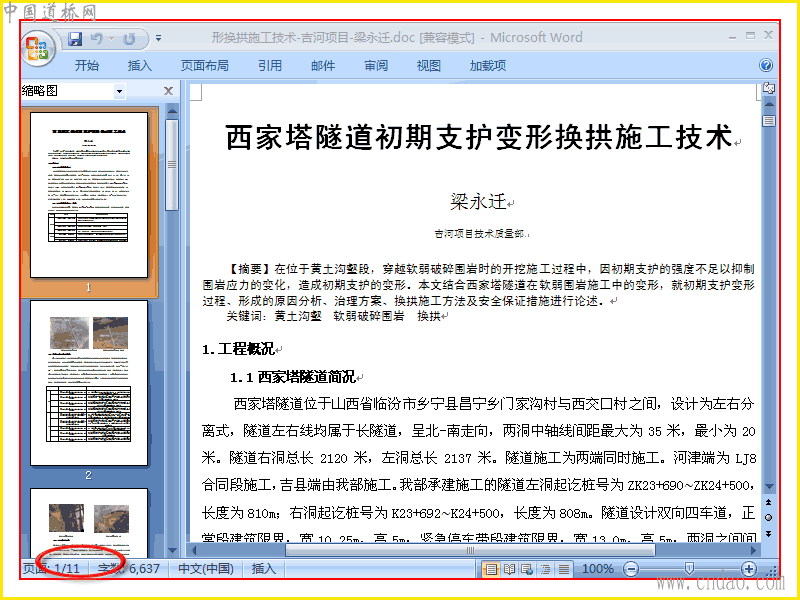Save the document with floppy icon
800x600 pixels.
pyautogui.click(x=75, y=38)
